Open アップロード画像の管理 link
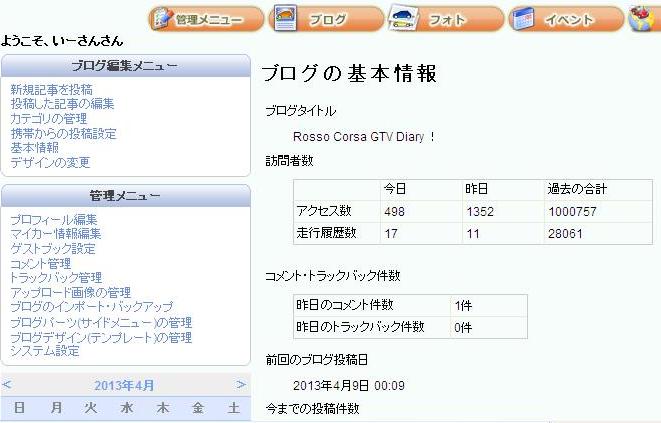The width and height of the screenshot is (661, 423). [x=70, y=293]
